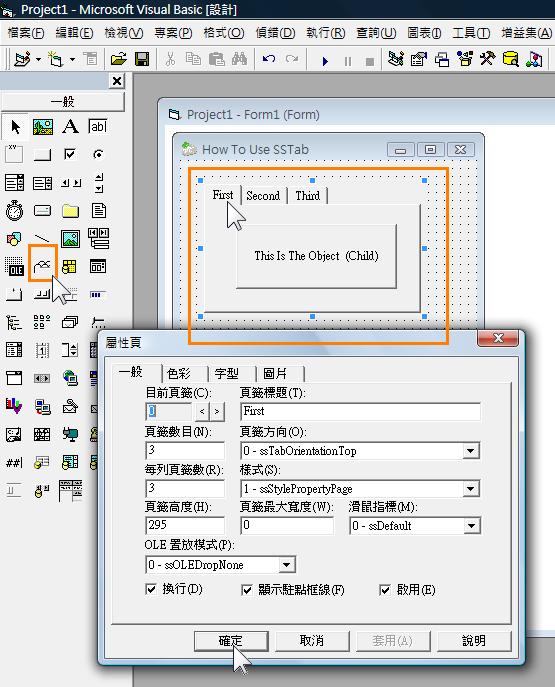Viewport: 555px width, 687px height.
Task: Select the ListBox control tool
Action: [x=42, y=183]
